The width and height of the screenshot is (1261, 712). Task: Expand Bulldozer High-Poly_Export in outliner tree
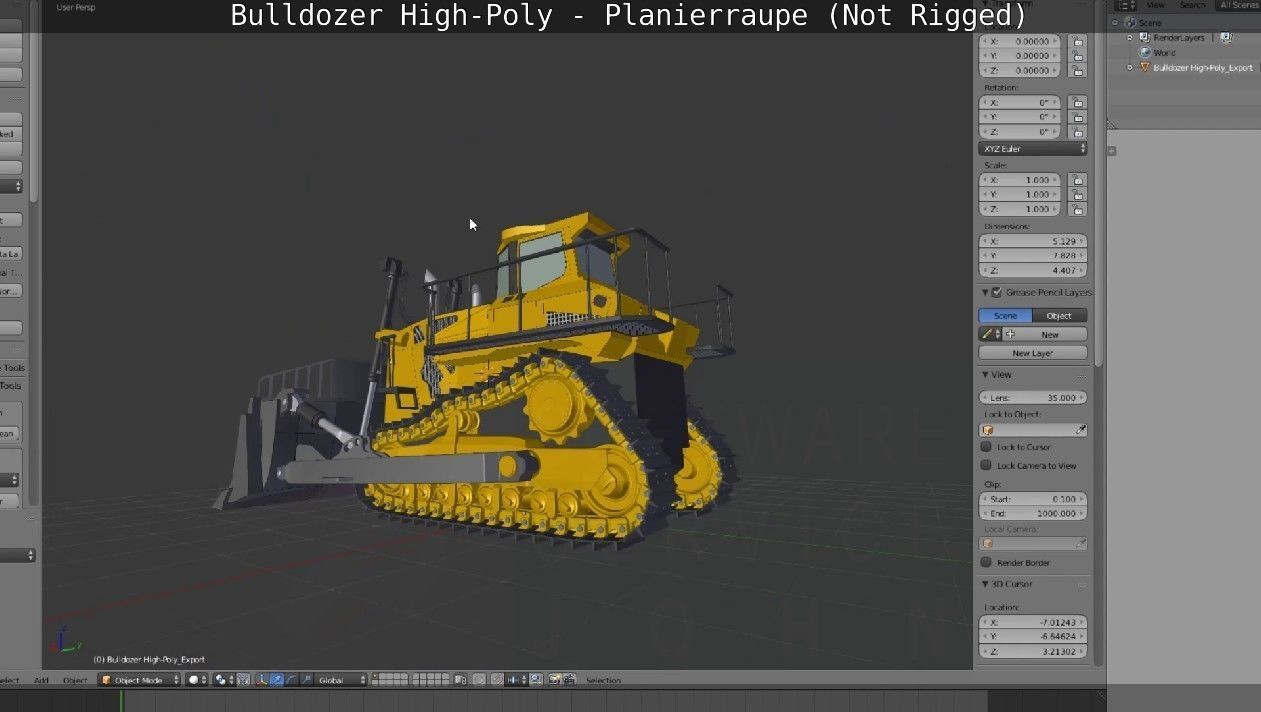point(1130,68)
